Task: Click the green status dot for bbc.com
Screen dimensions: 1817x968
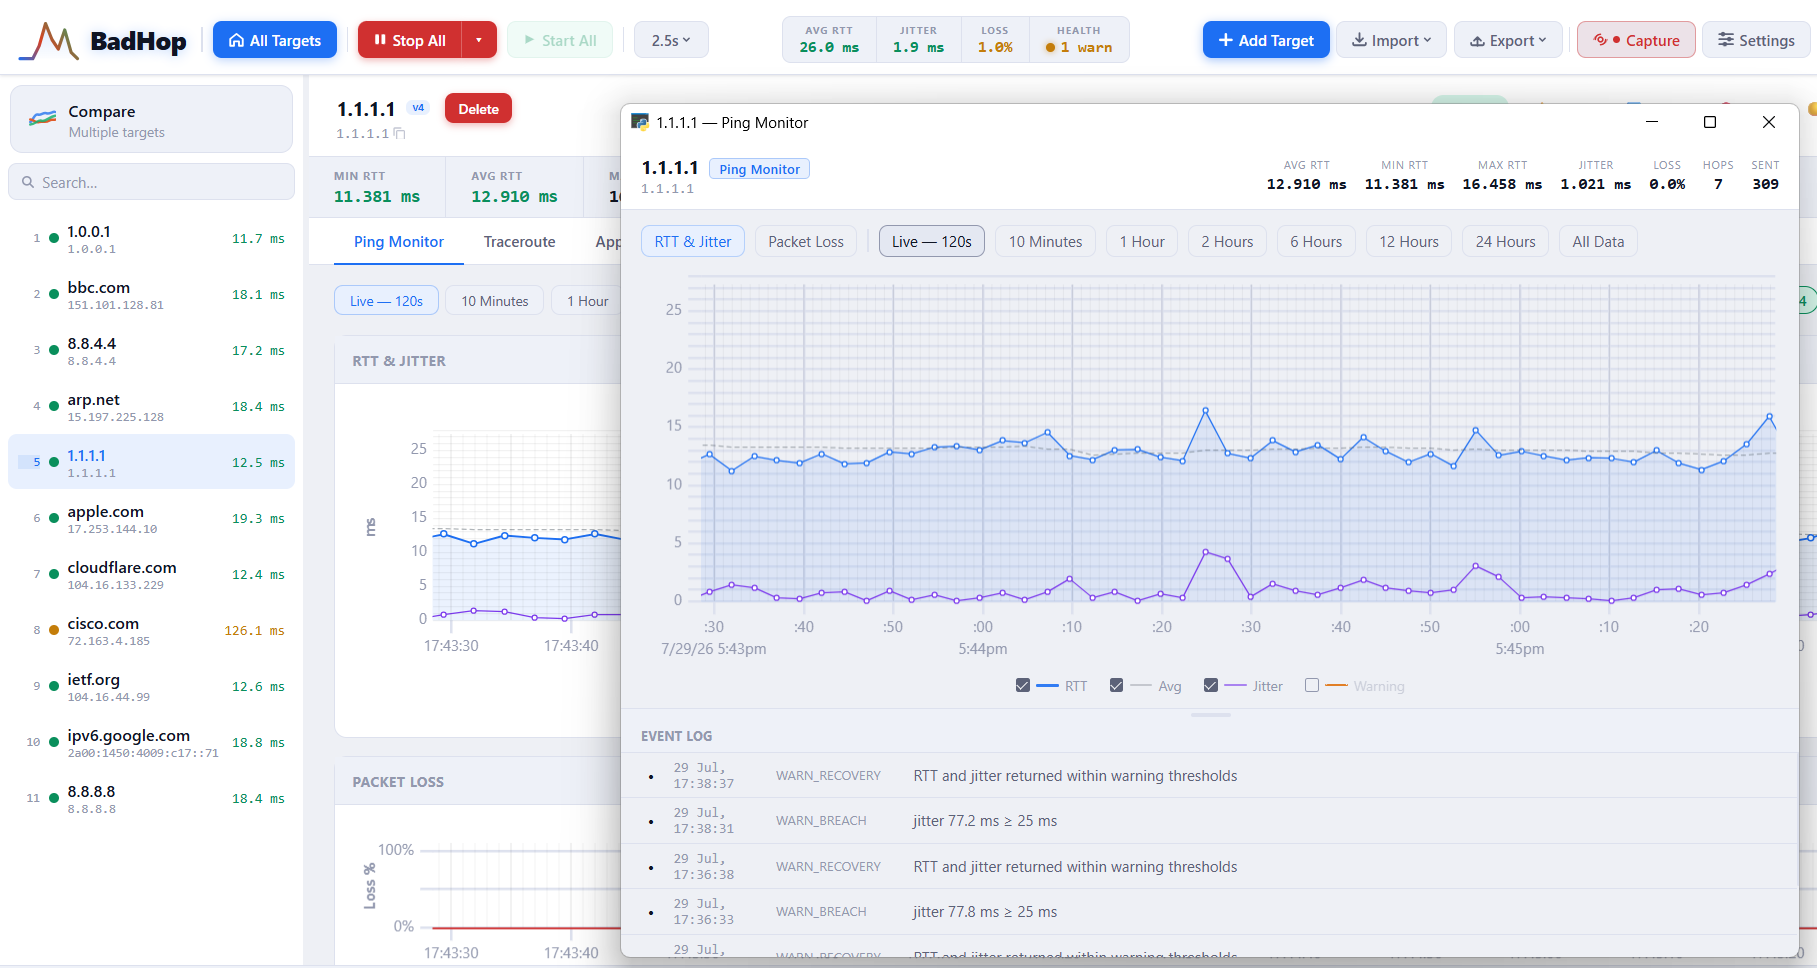Action: 54,295
